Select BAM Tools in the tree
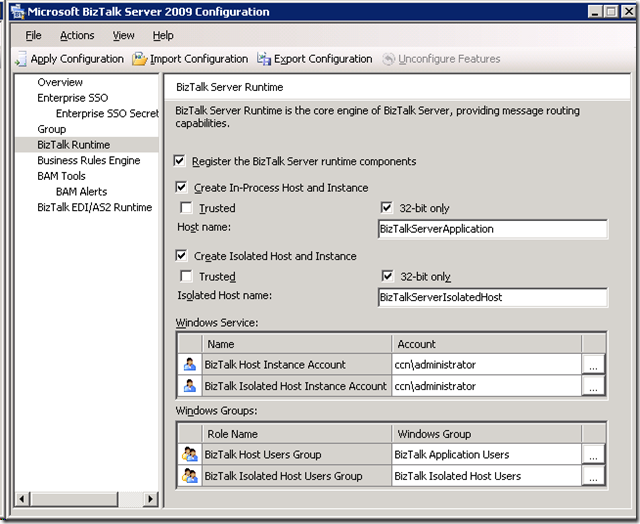640x524 pixels. click(61, 176)
